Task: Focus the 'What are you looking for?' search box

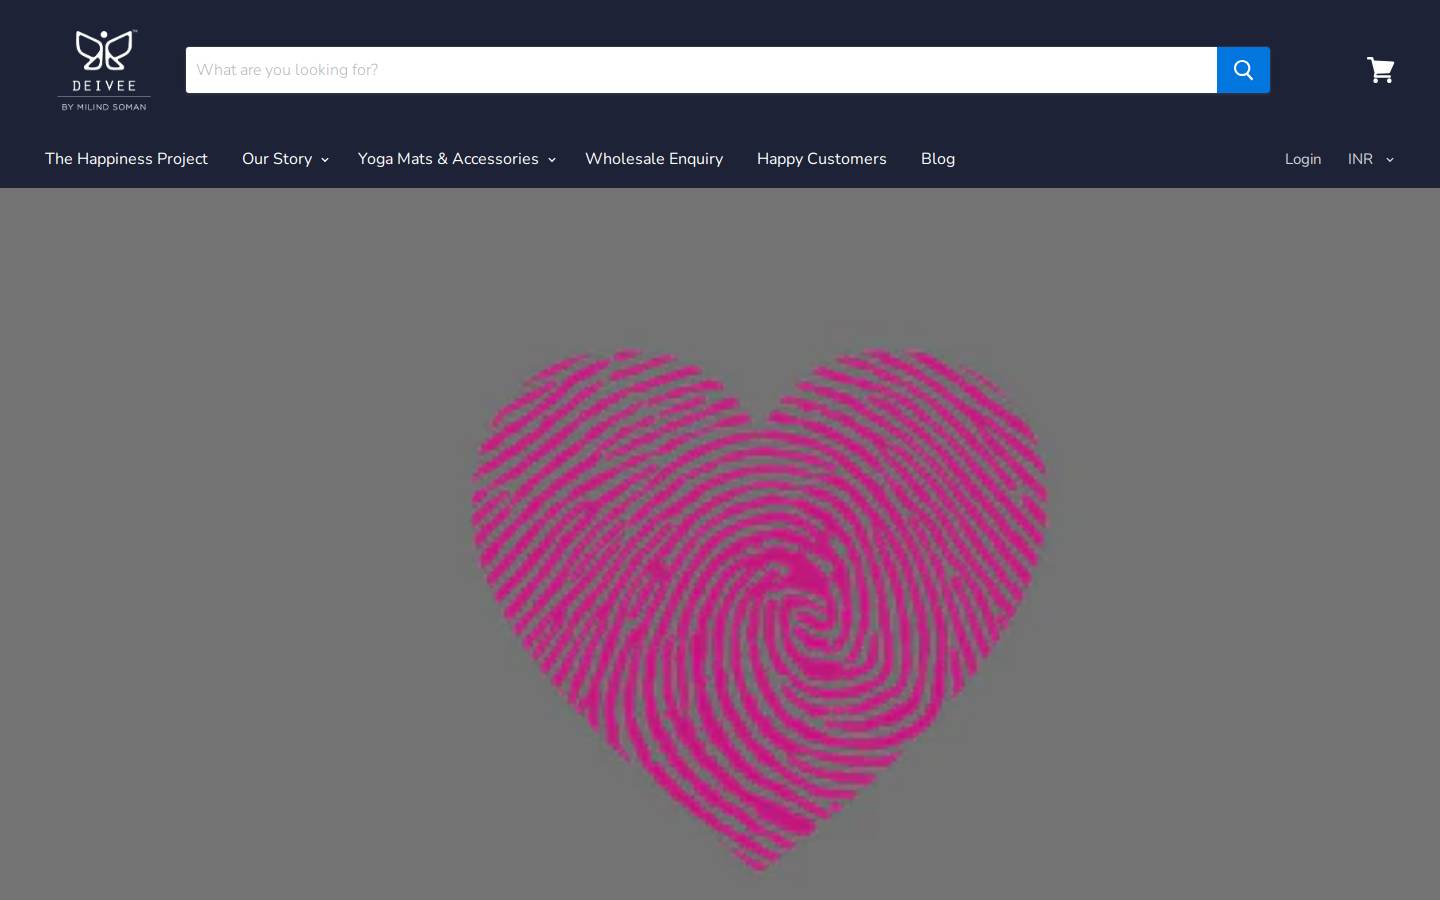Action: [701, 70]
